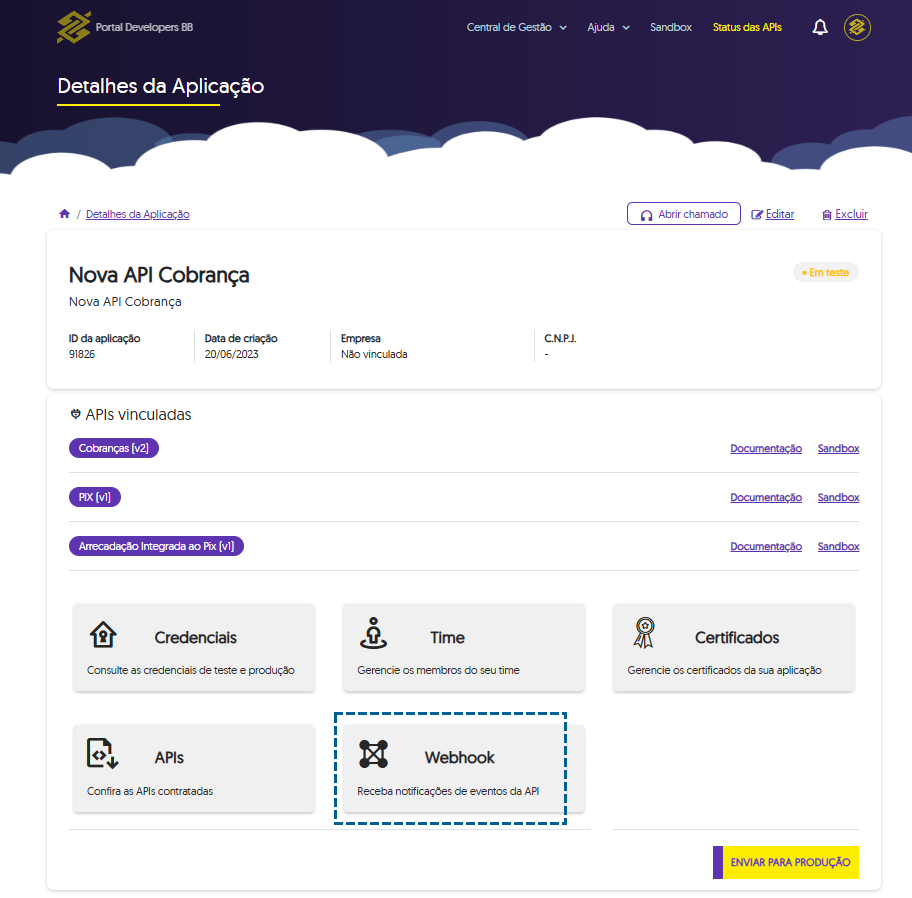The width and height of the screenshot is (912, 898).
Task: Expand the Ajuda dropdown menu
Action: [x=608, y=27]
